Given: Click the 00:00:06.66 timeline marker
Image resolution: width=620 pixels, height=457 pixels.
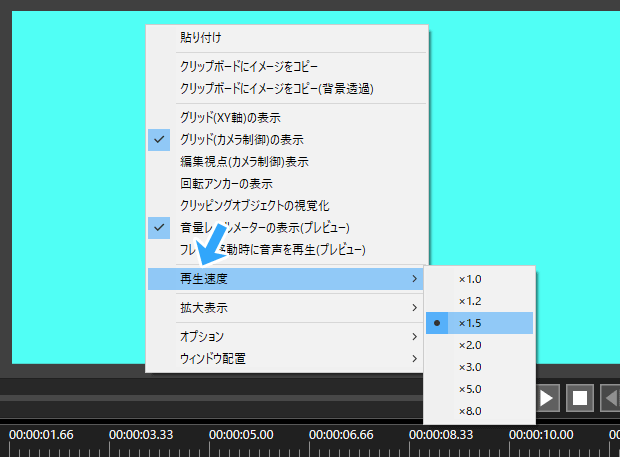Looking at the screenshot, I should click(341, 435).
